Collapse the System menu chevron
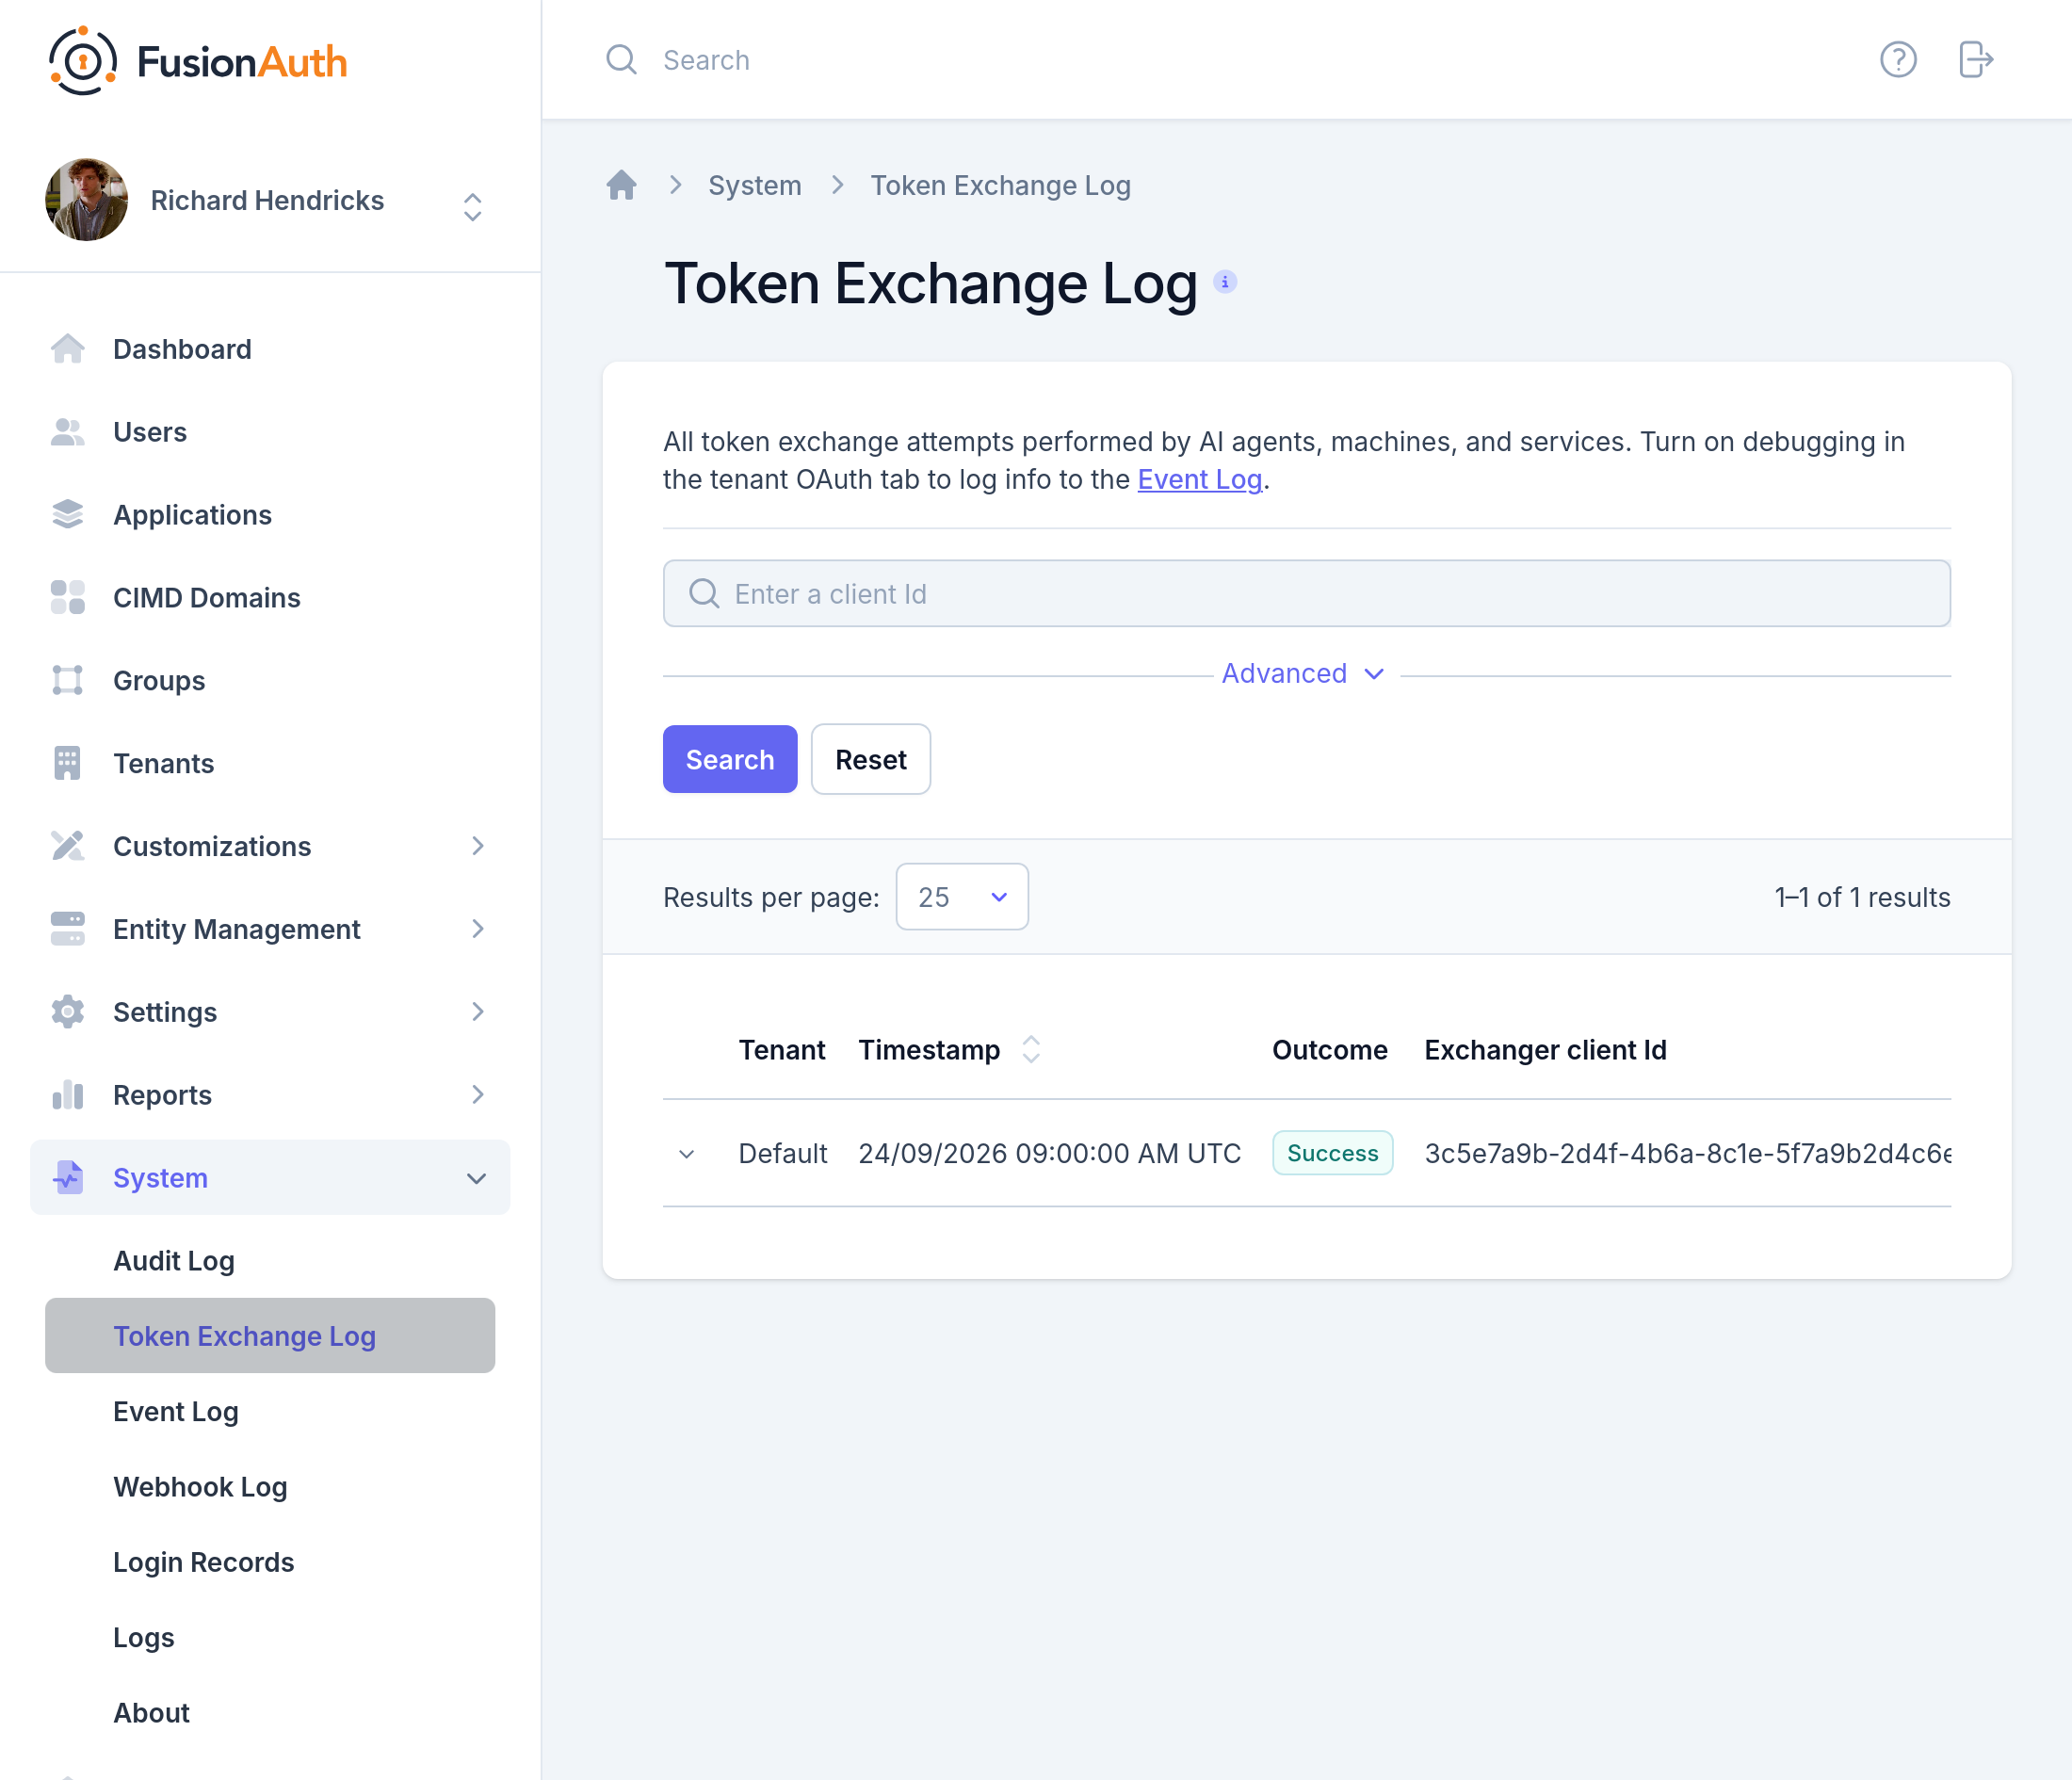The image size is (2072, 1780). (x=477, y=1178)
